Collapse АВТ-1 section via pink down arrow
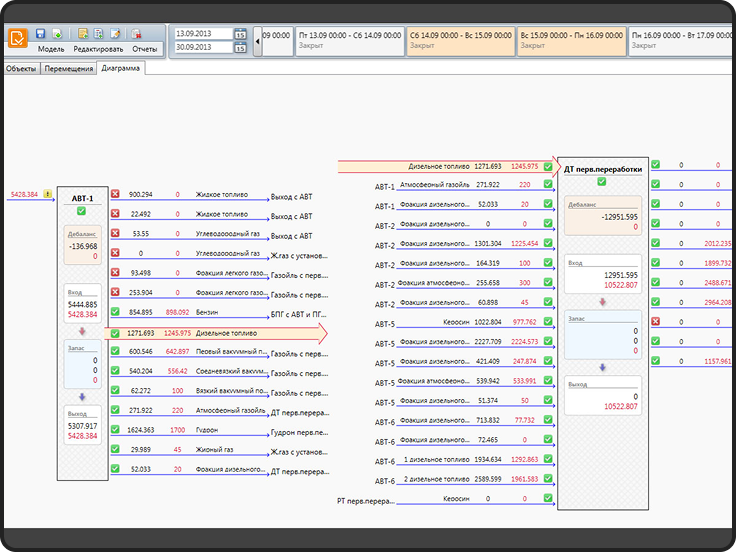The image size is (736, 552). [x=81, y=329]
